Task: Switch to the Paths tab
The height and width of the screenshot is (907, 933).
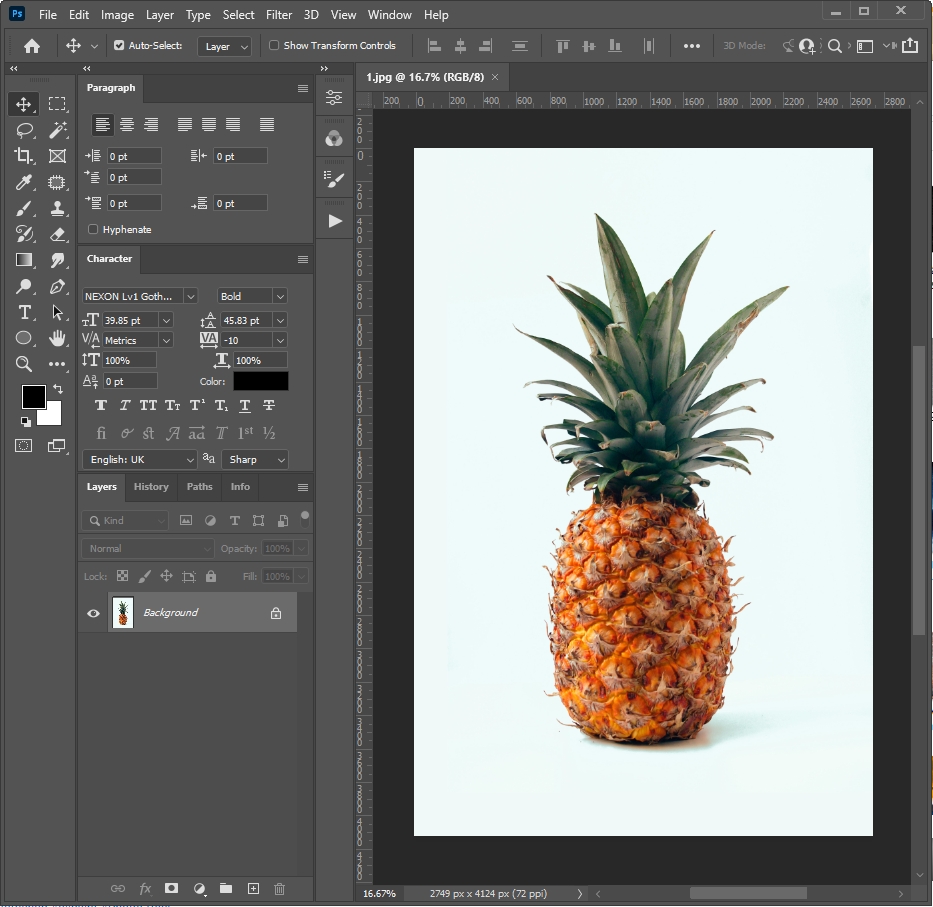Action: tap(199, 487)
